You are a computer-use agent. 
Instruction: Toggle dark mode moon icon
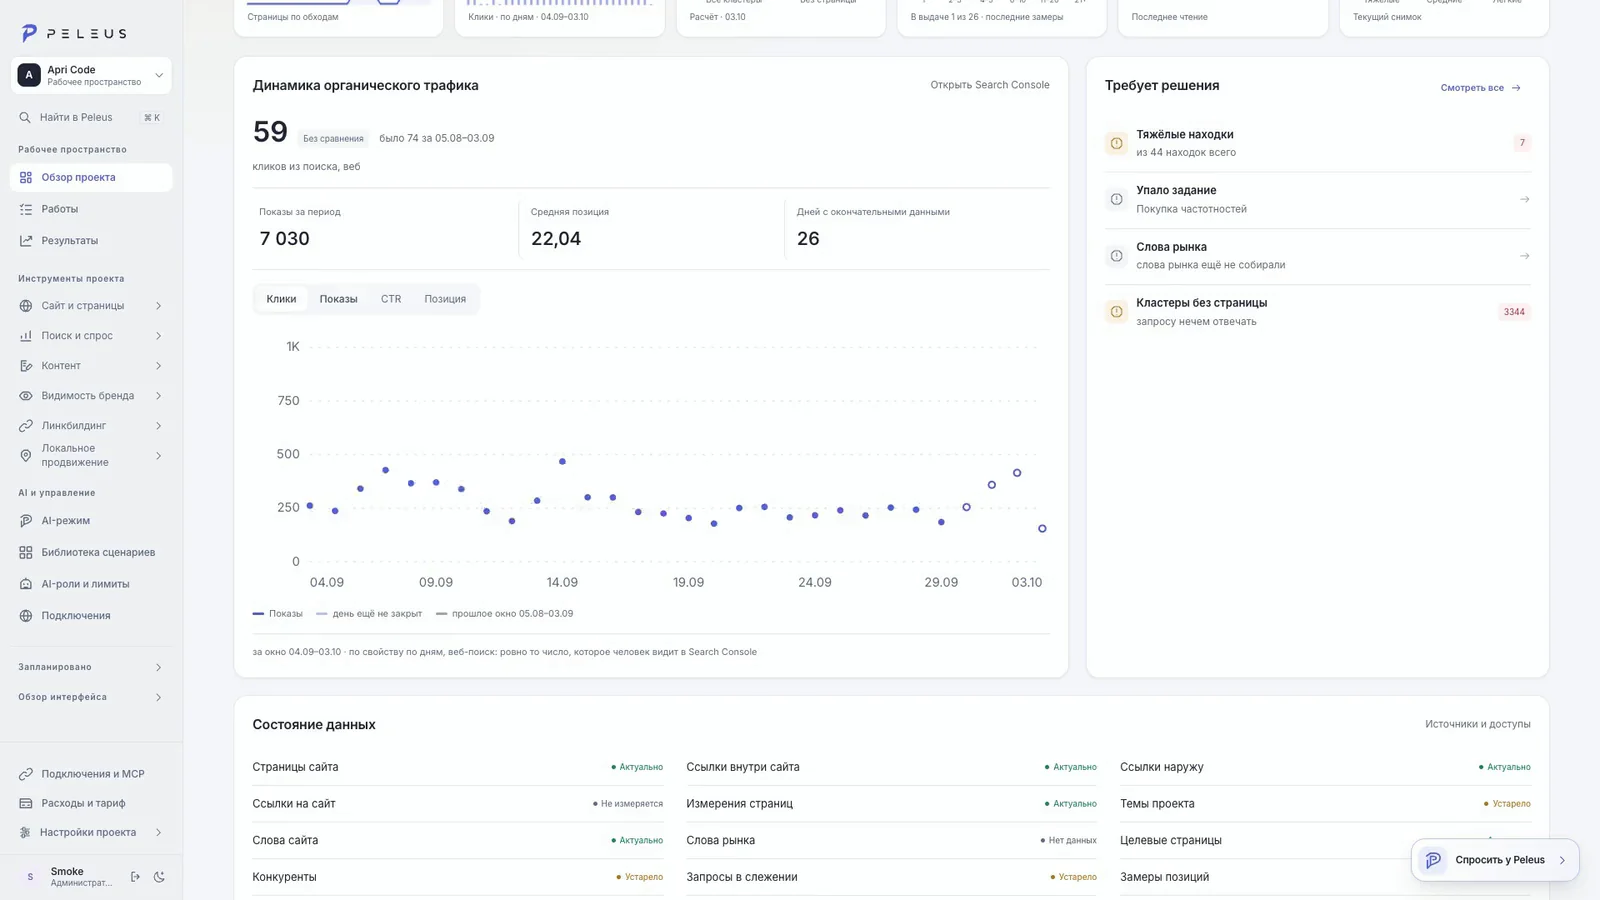coord(159,877)
